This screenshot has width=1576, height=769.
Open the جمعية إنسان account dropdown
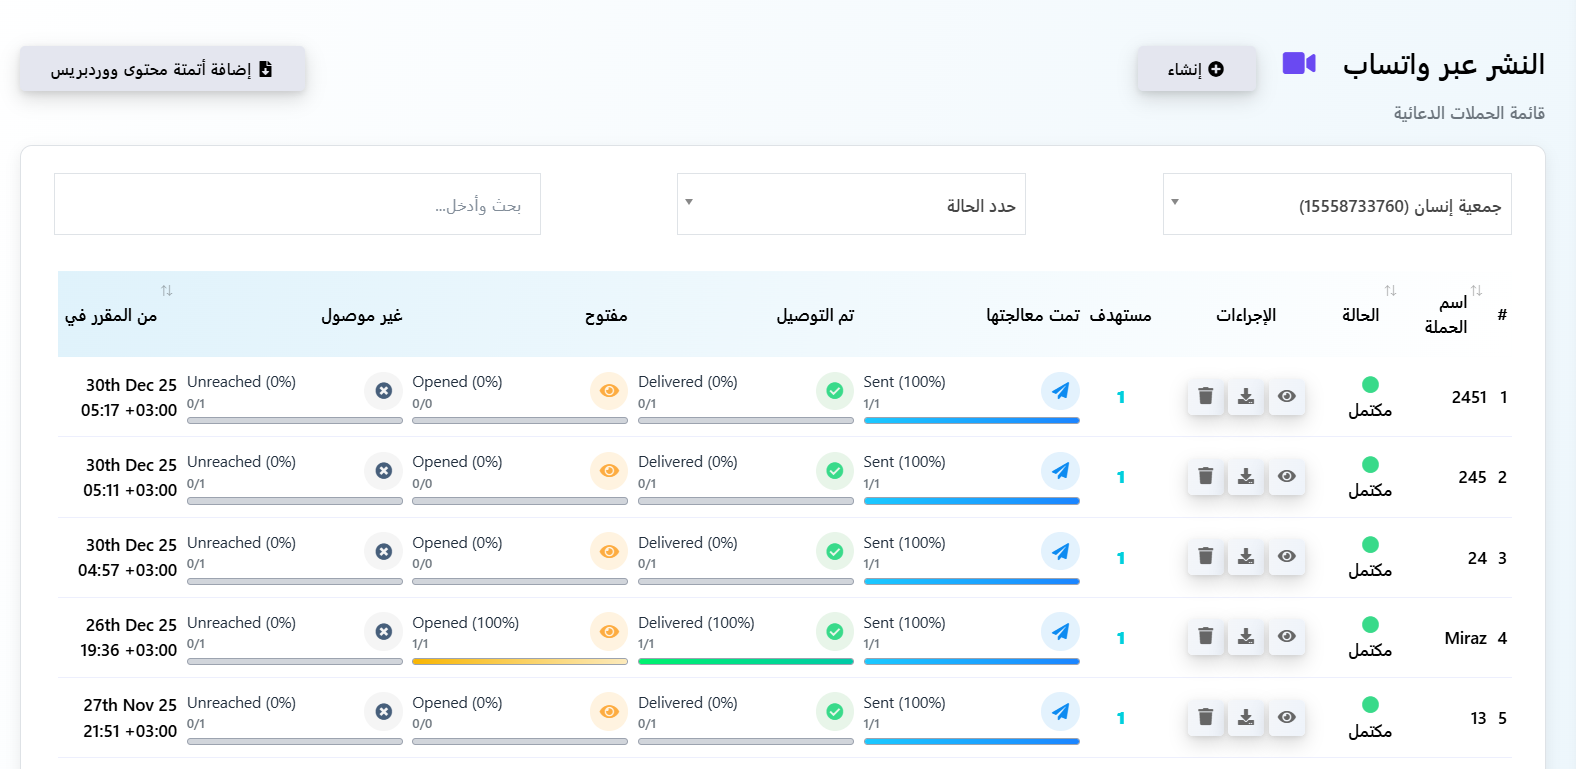[1336, 205]
